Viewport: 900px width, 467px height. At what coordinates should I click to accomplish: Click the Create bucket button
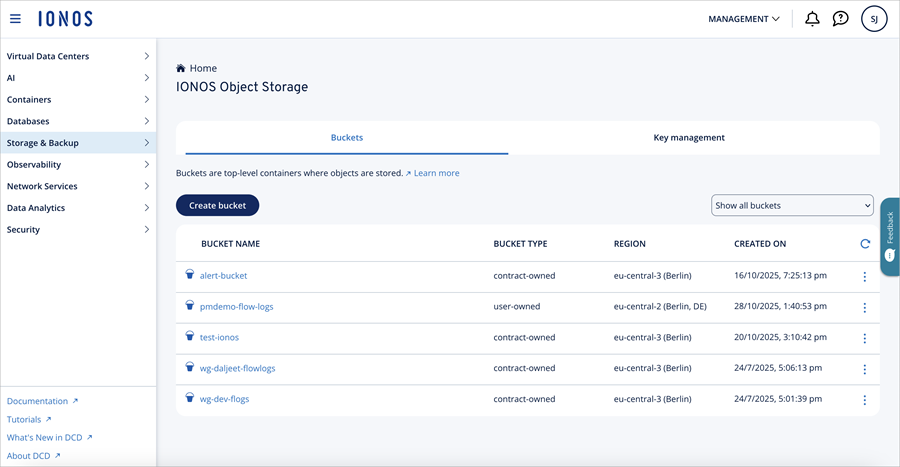pos(218,205)
